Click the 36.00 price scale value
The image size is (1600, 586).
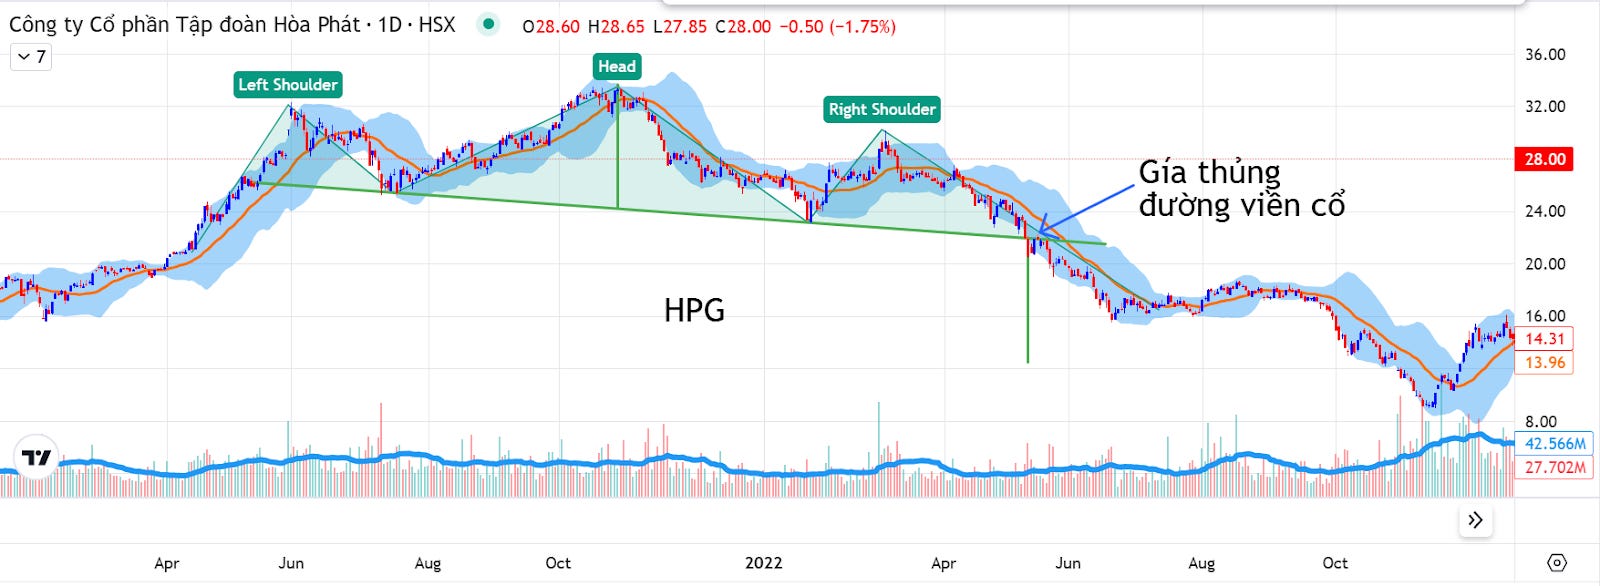[x=1545, y=55]
